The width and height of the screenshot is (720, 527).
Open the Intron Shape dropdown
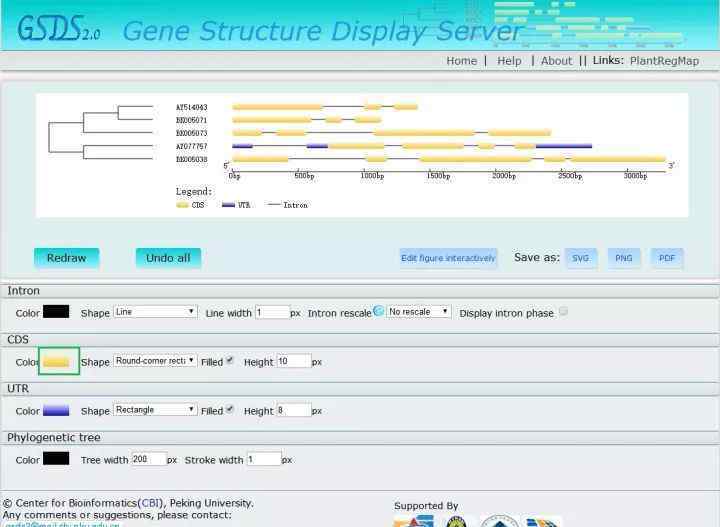tap(155, 312)
